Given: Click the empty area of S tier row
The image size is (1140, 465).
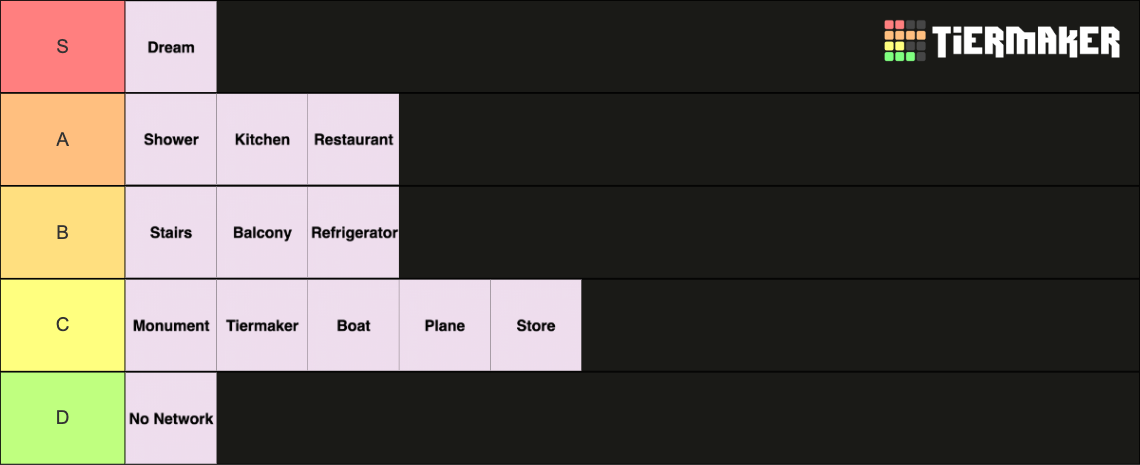Looking at the screenshot, I should click(x=545, y=46).
